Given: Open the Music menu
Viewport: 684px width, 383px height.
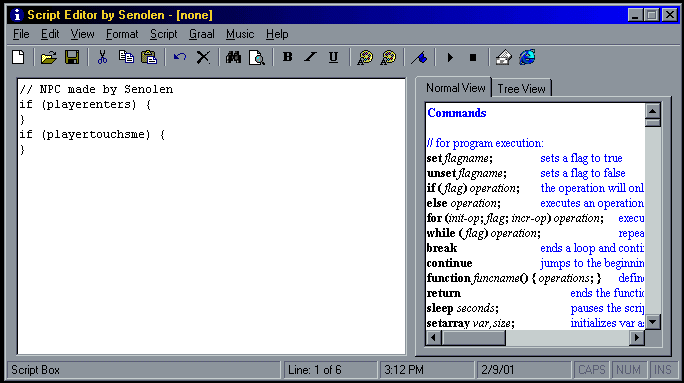Looking at the screenshot, I should [240, 34].
